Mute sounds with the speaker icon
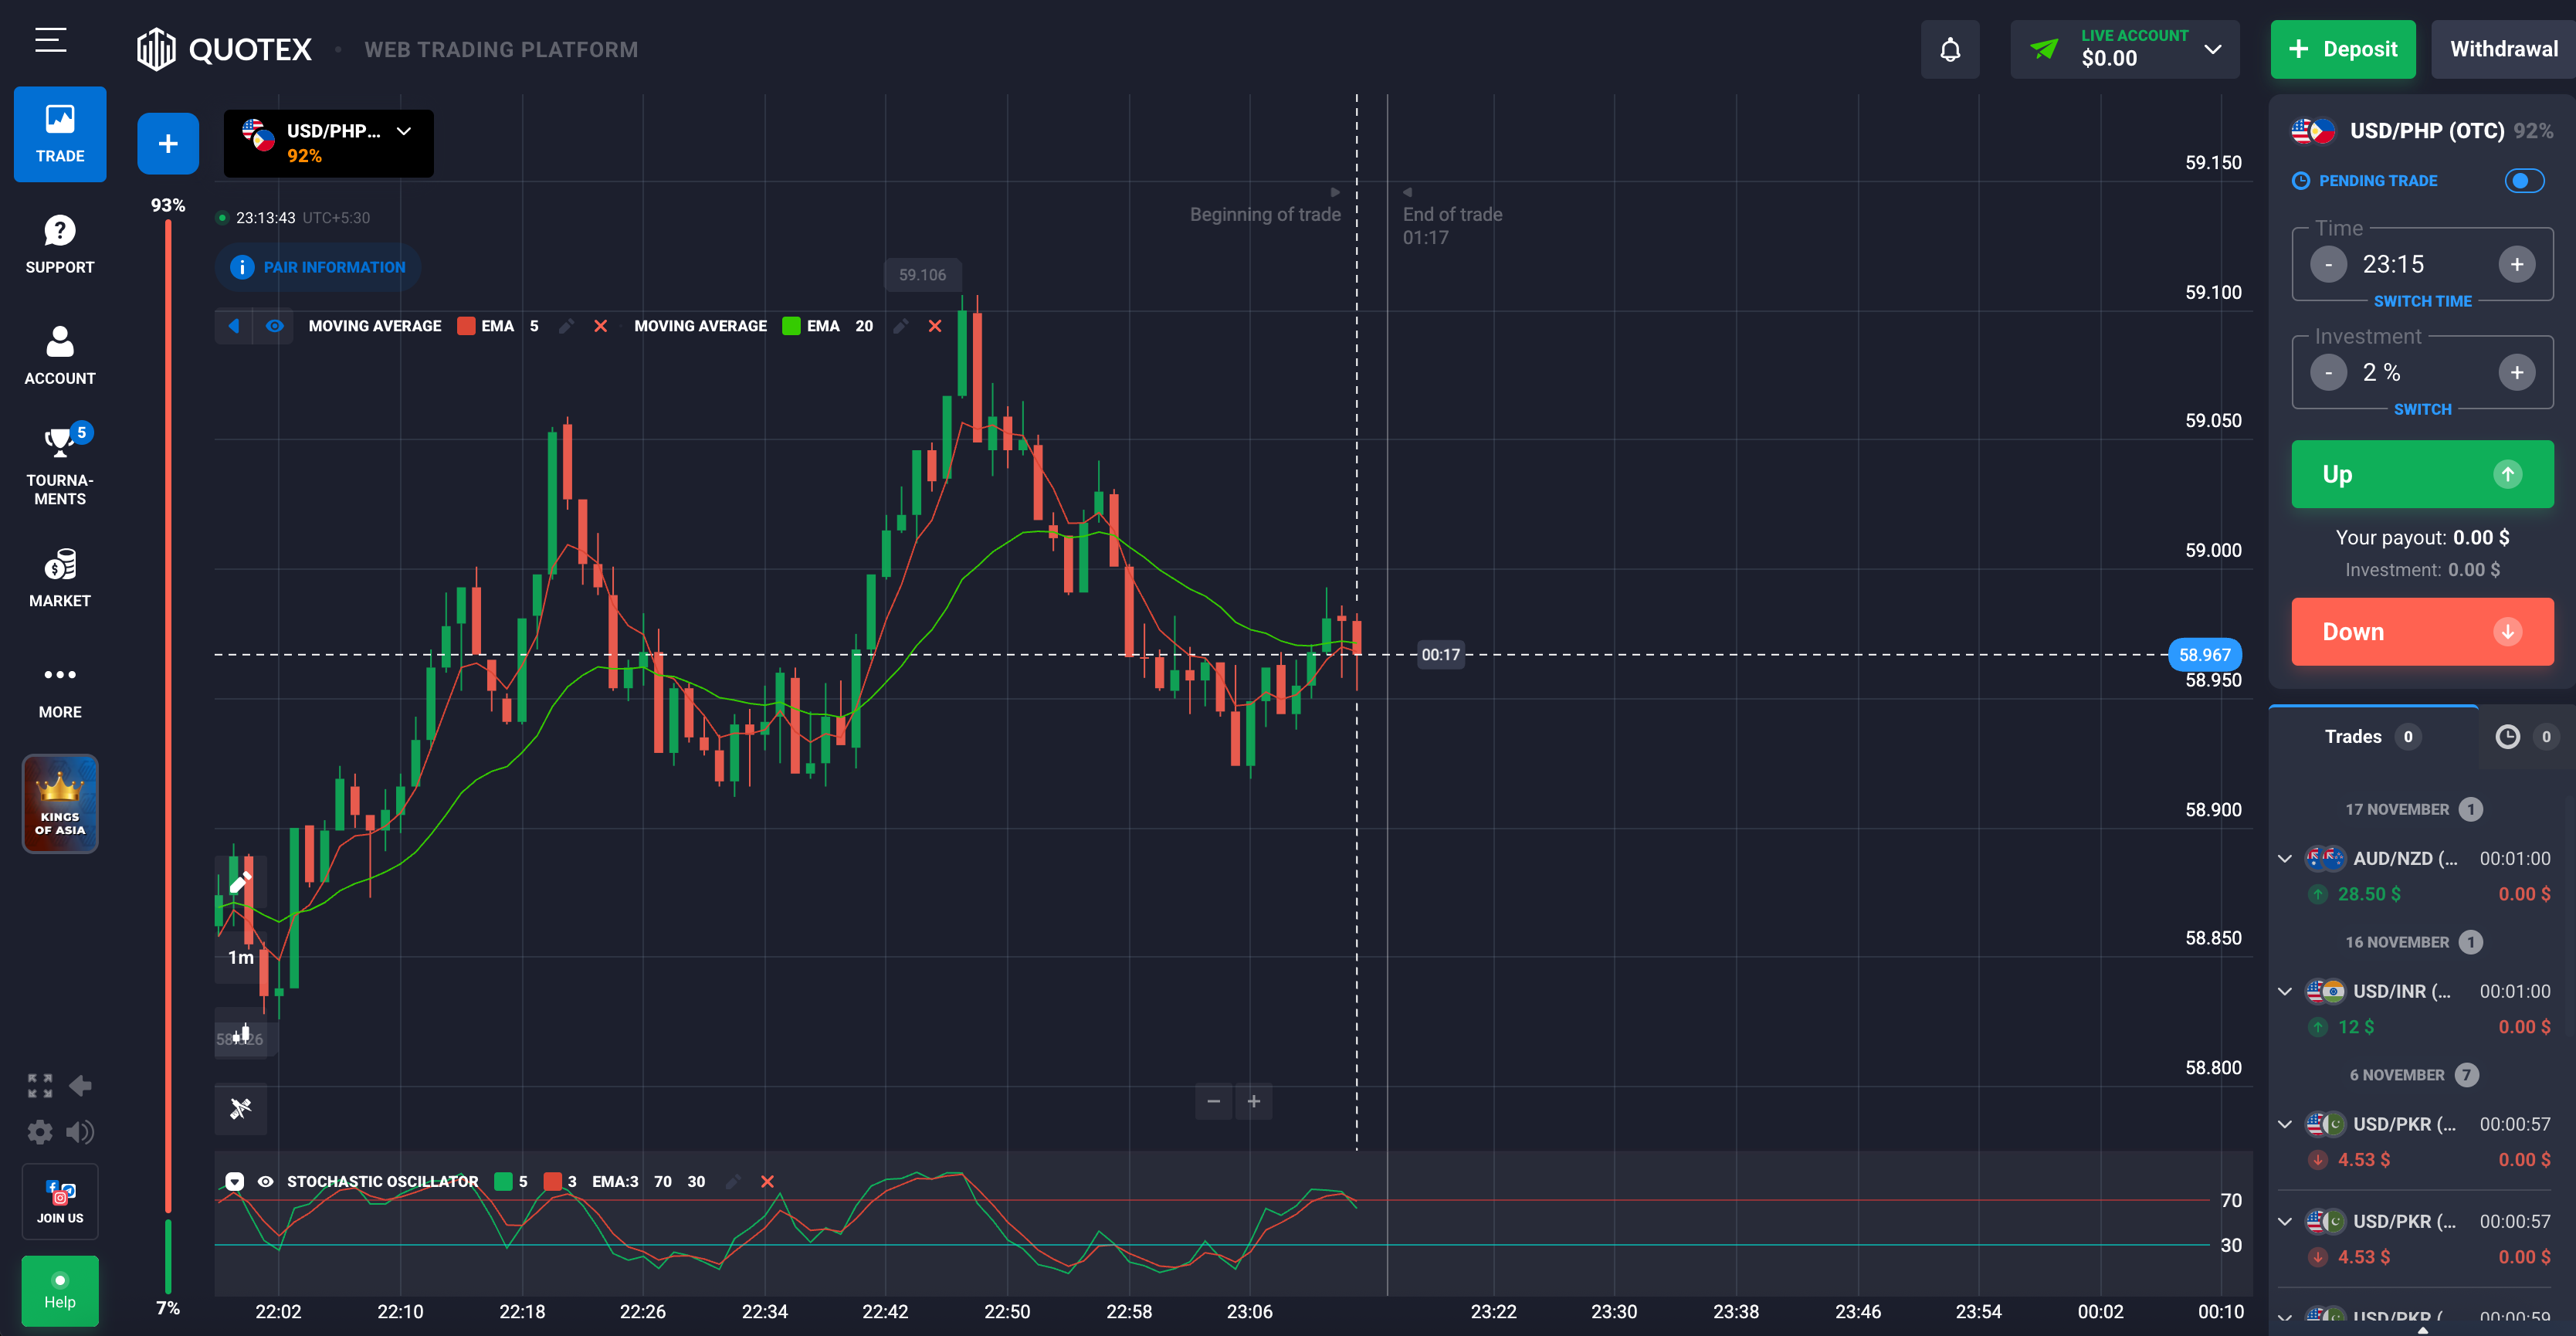Screen dimensions: 2576x1336 (x=80, y=1132)
